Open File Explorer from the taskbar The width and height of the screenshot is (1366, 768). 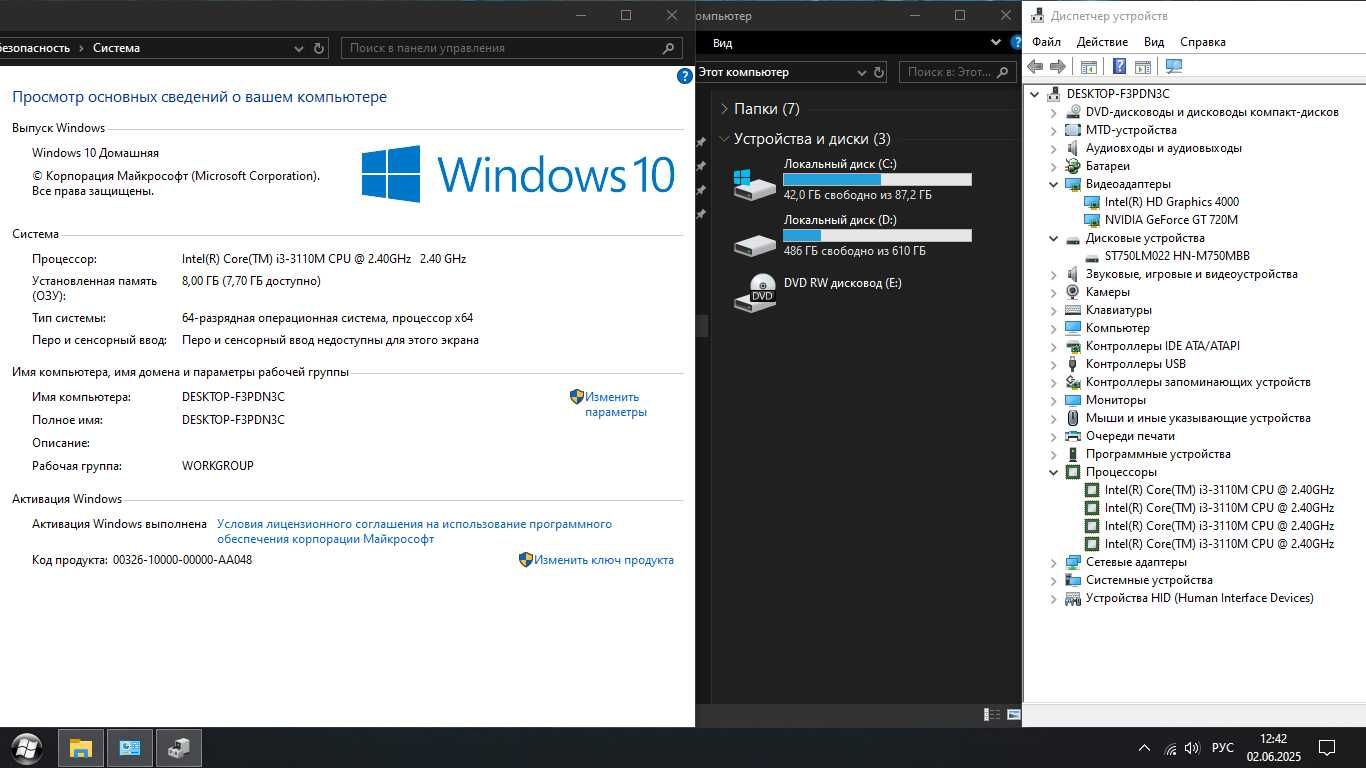click(x=80, y=748)
